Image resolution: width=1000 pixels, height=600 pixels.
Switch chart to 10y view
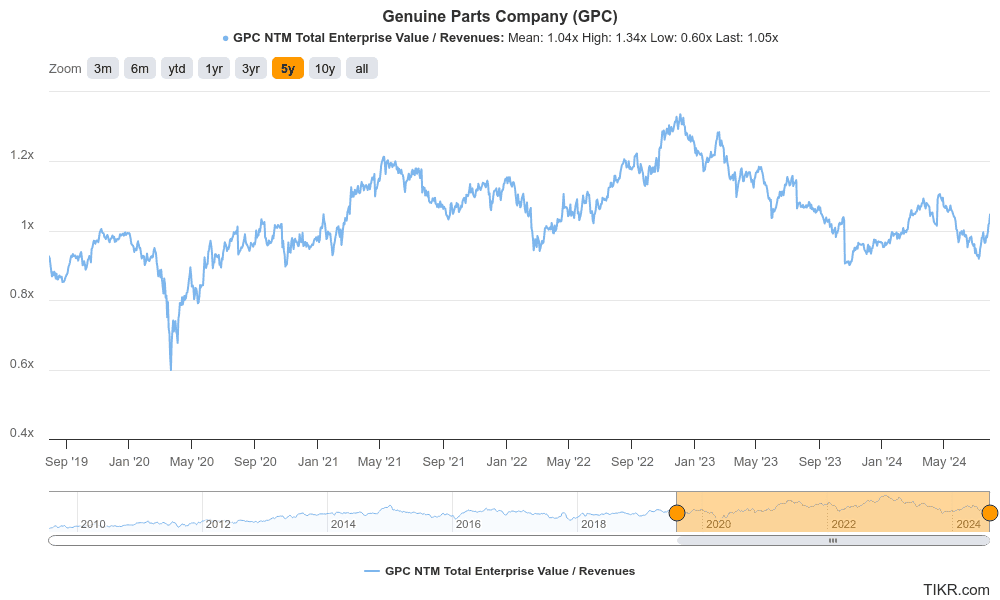(324, 68)
